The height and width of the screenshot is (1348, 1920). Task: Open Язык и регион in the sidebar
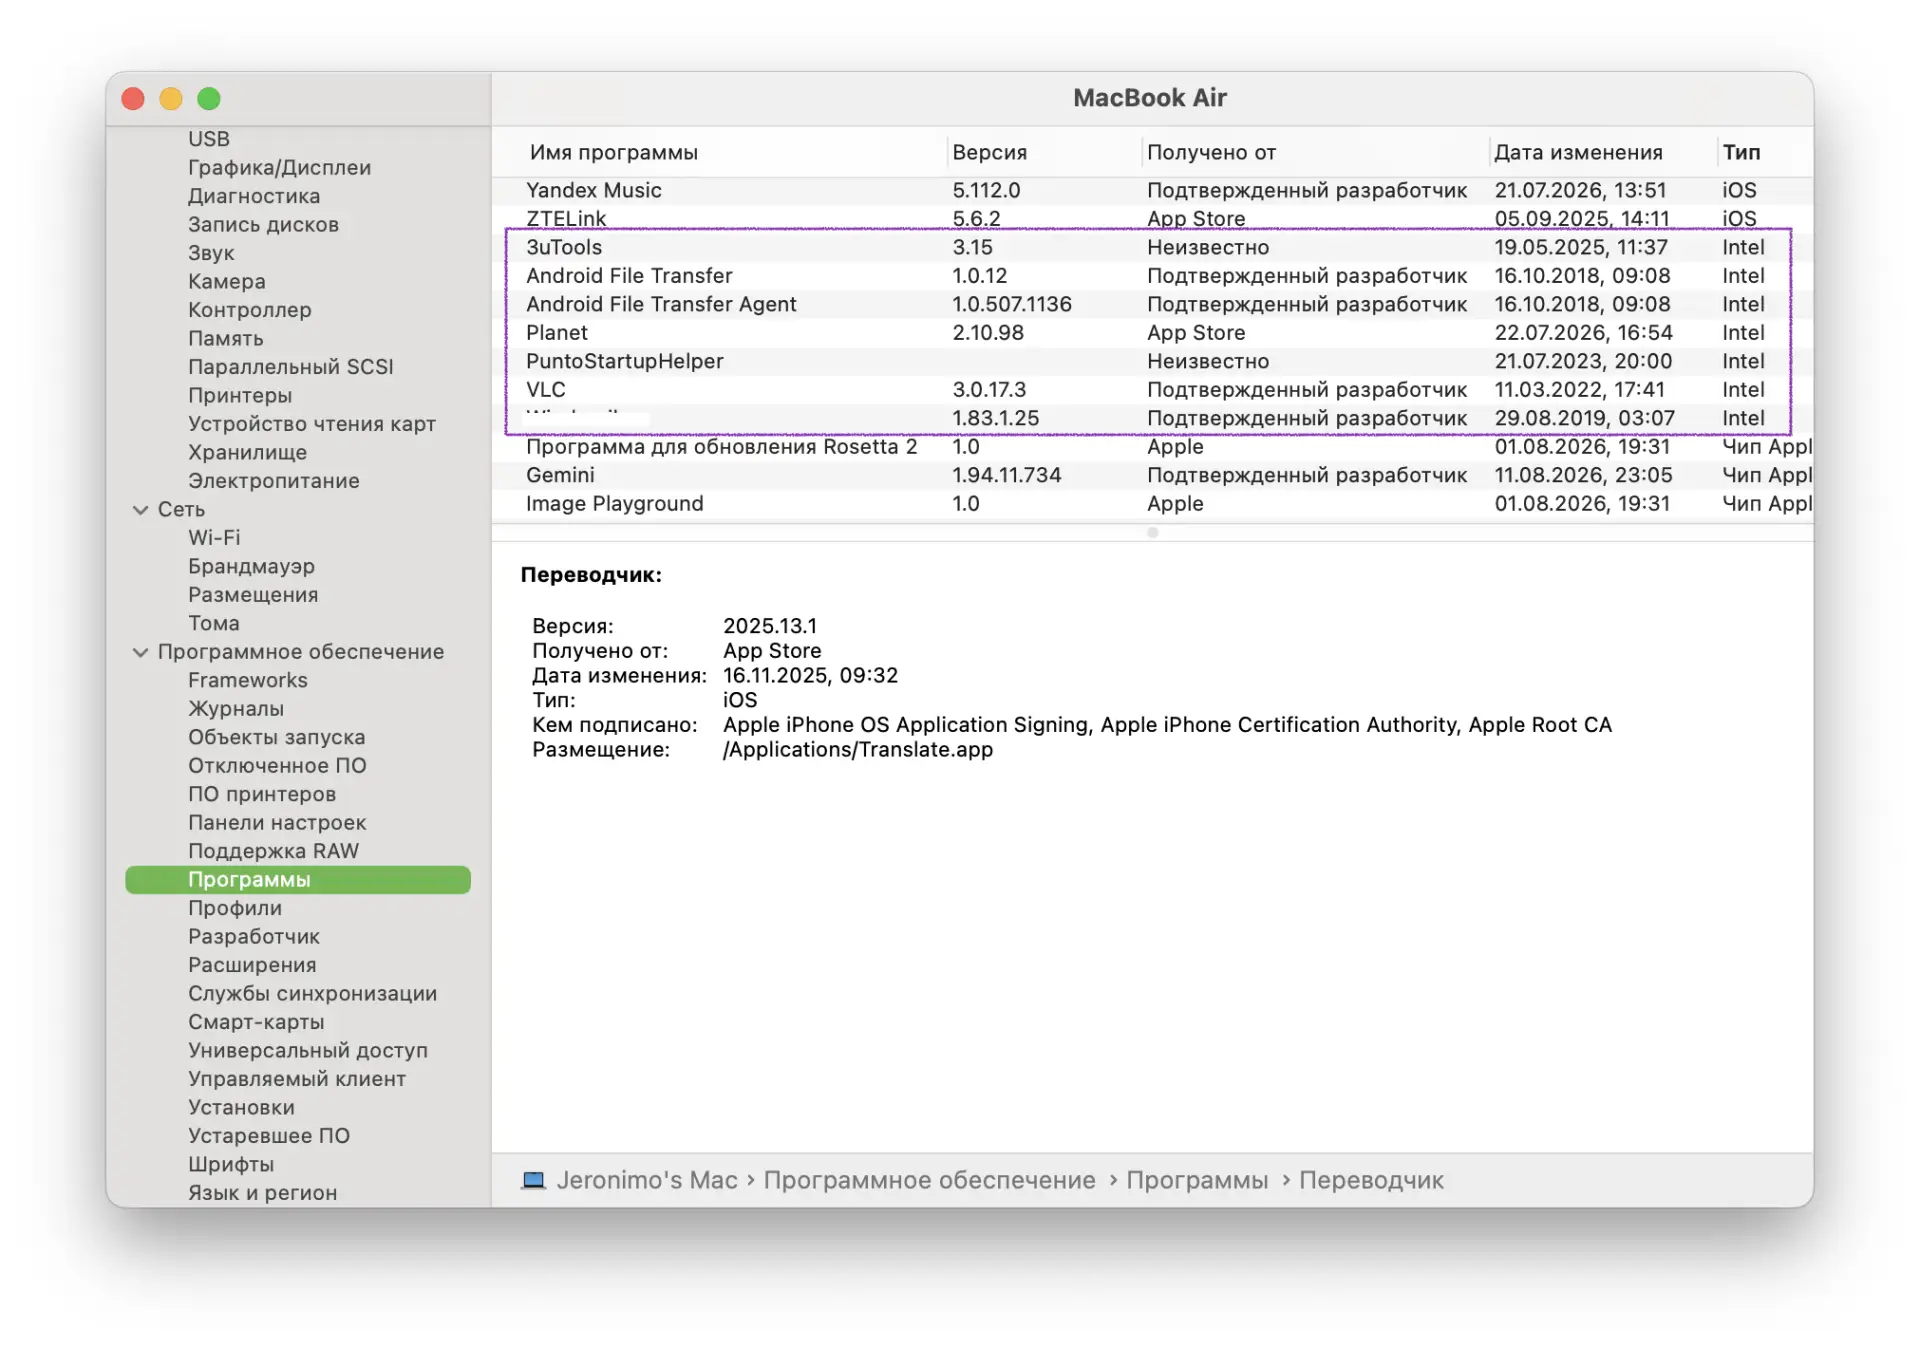tap(262, 1194)
